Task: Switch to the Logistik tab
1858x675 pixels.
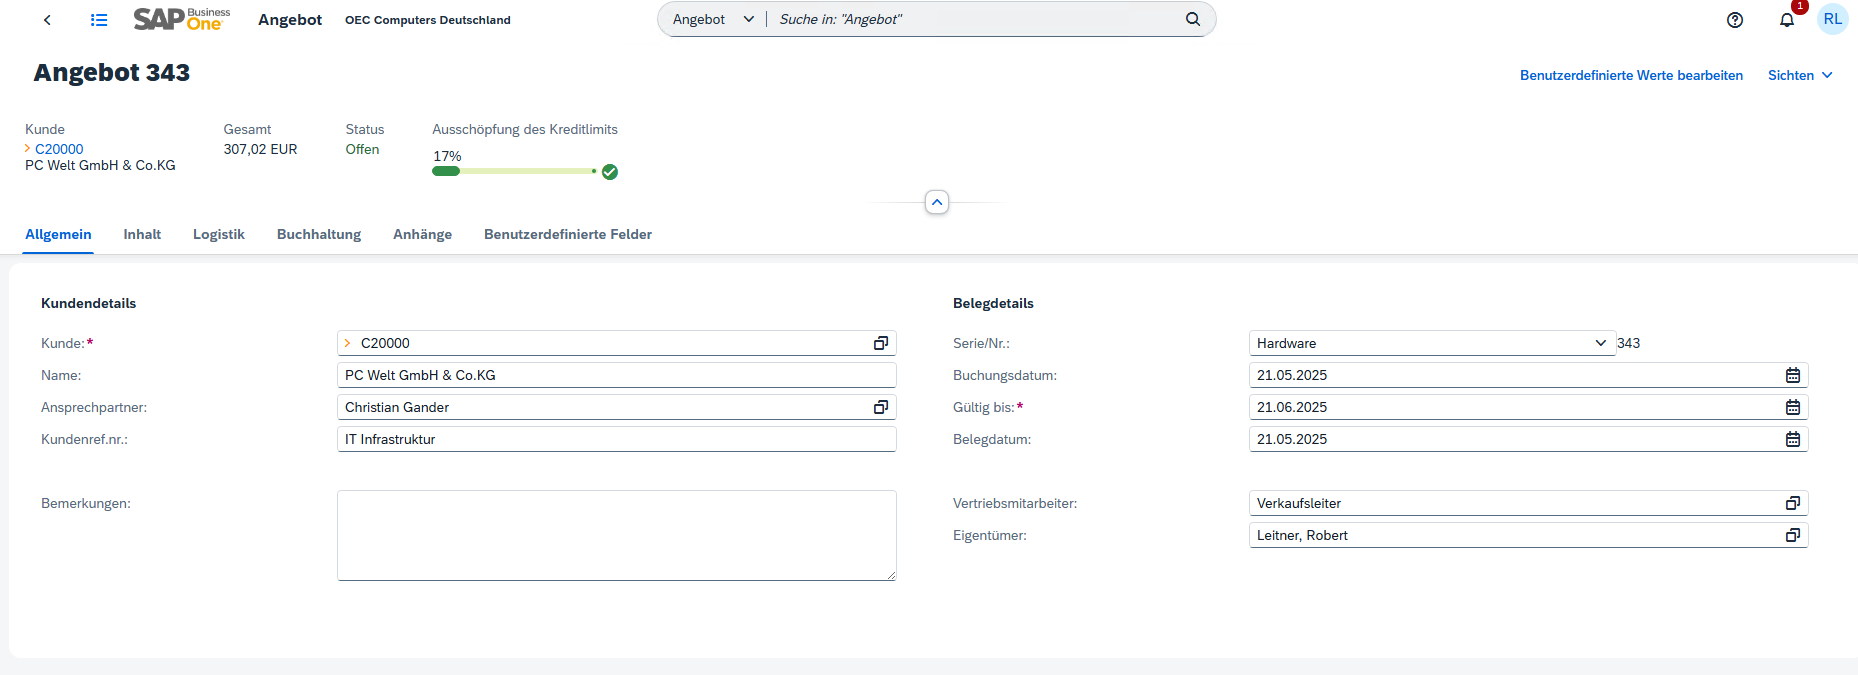Action: pos(218,234)
